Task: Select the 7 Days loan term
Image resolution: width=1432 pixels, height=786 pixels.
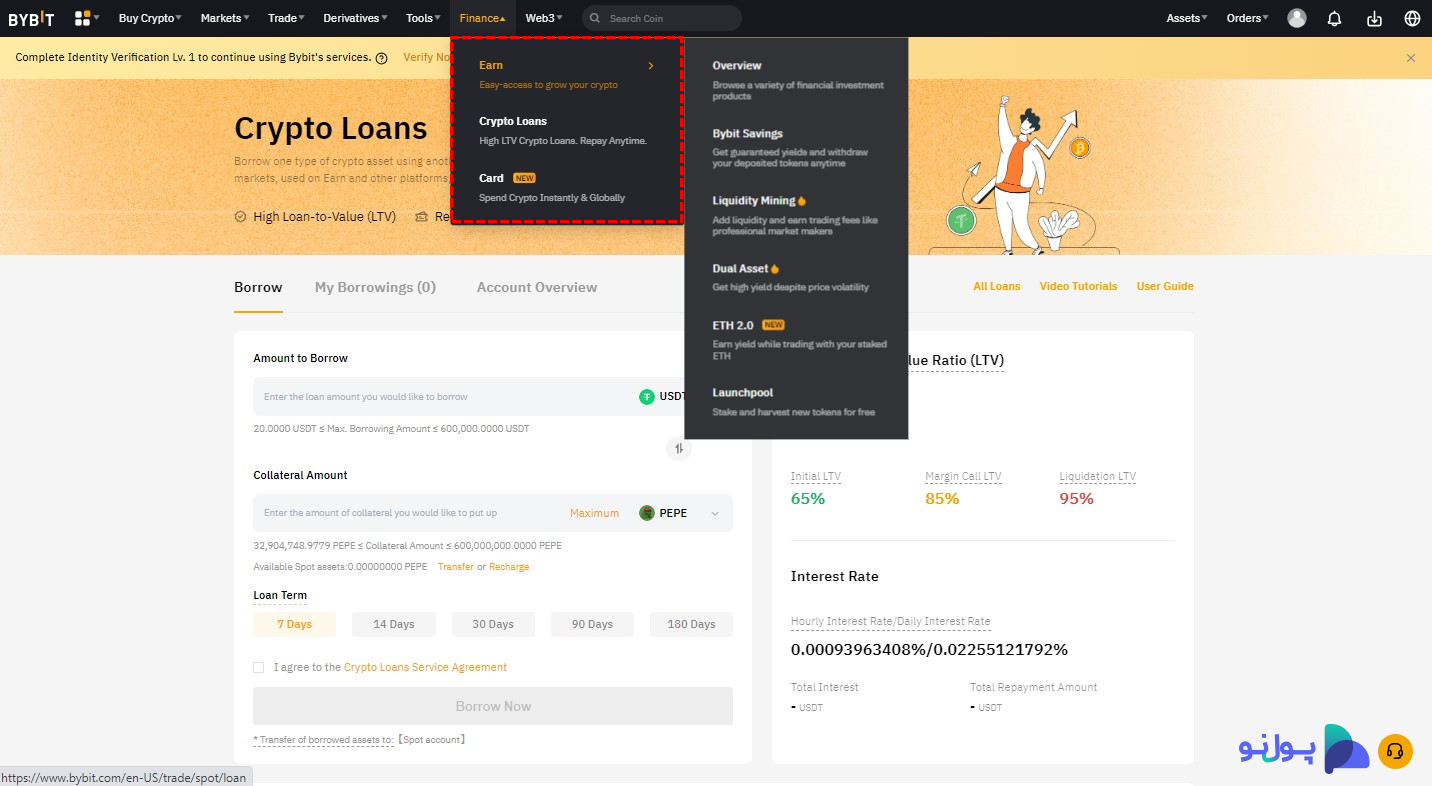Action: pyautogui.click(x=294, y=624)
